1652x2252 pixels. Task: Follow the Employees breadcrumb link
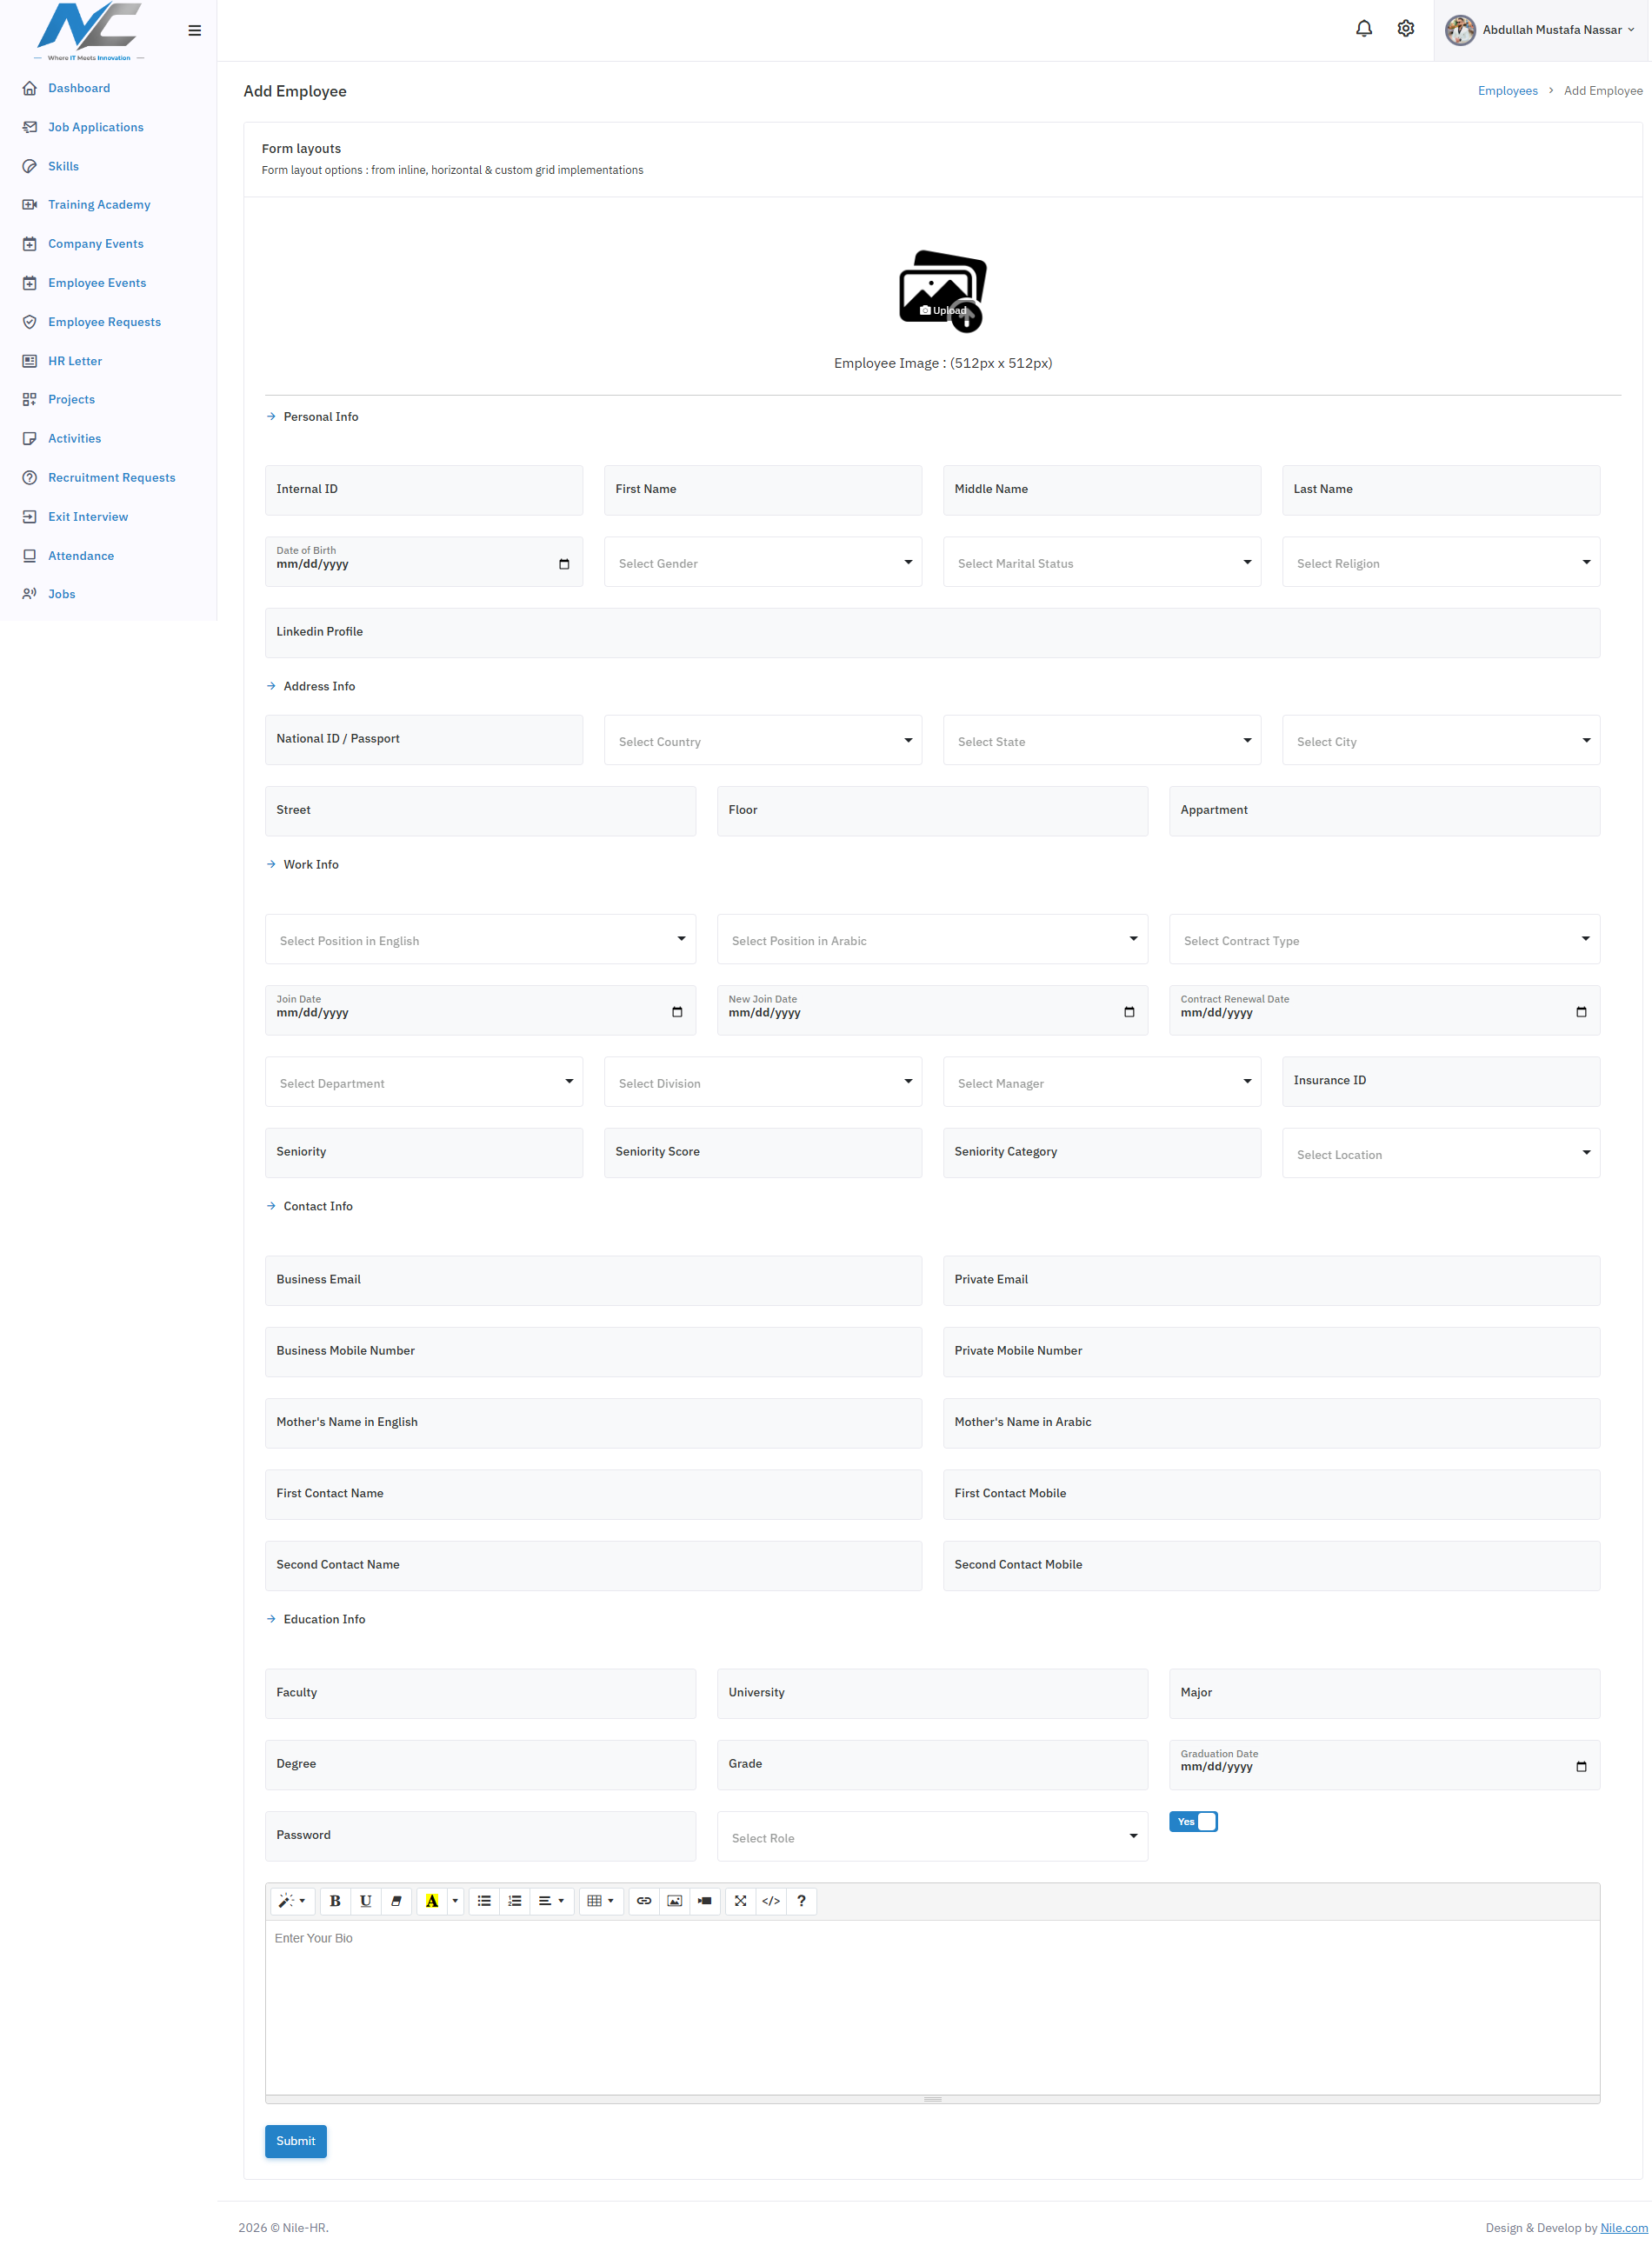point(1508,91)
